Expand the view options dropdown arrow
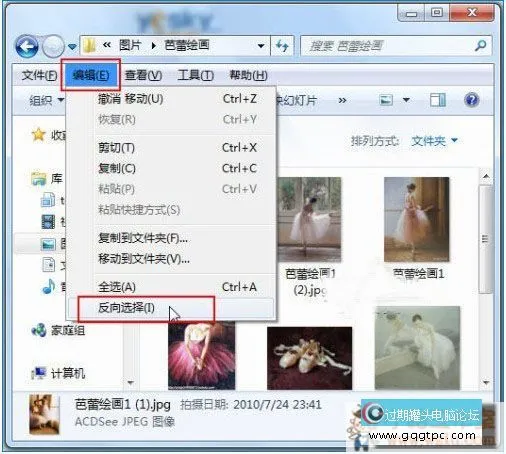The height and width of the screenshot is (454, 506). click(x=406, y=100)
